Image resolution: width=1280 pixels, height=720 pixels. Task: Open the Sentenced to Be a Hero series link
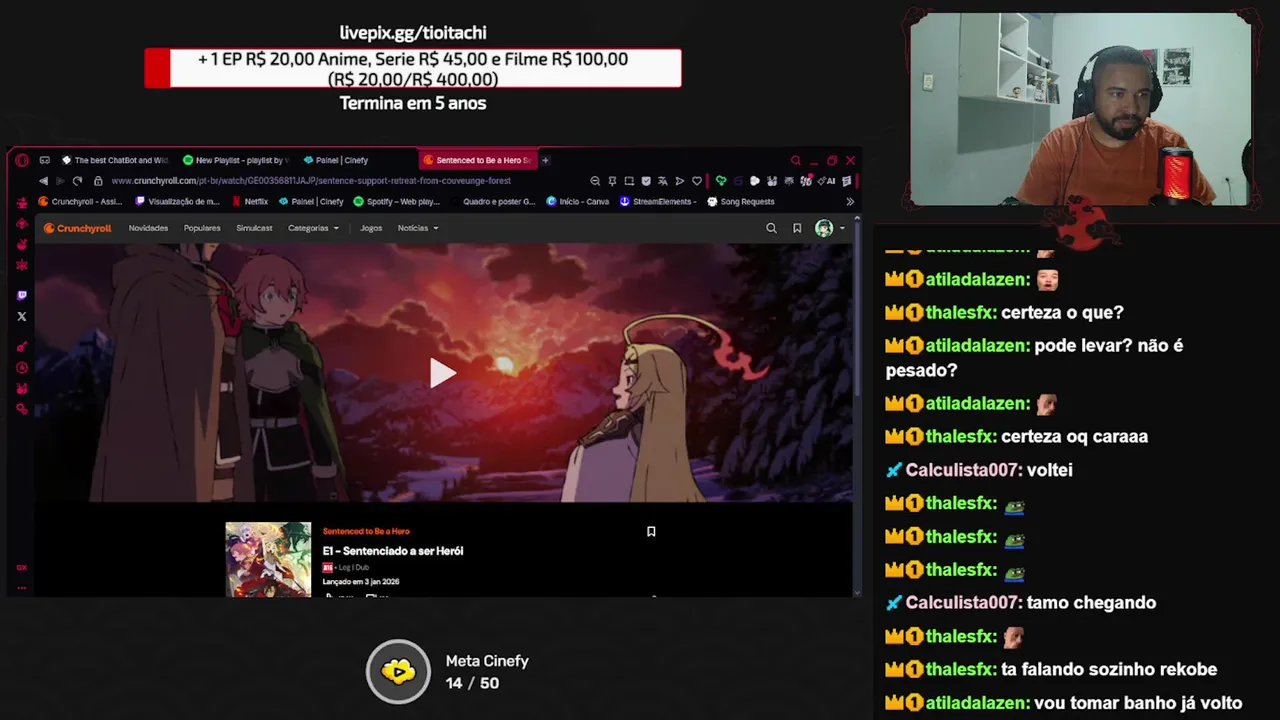pyautogui.click(x=366, y=531)
